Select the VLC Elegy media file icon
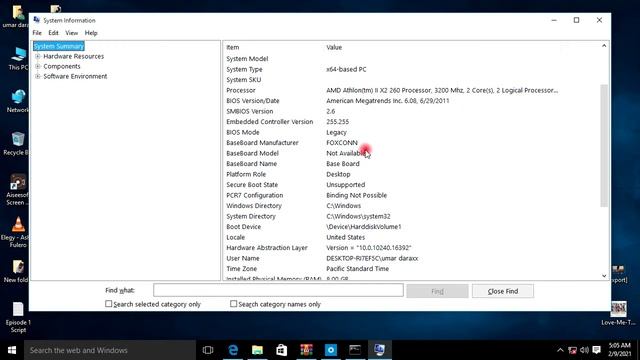This screenshot has width=640, height=360. point(16,233)
